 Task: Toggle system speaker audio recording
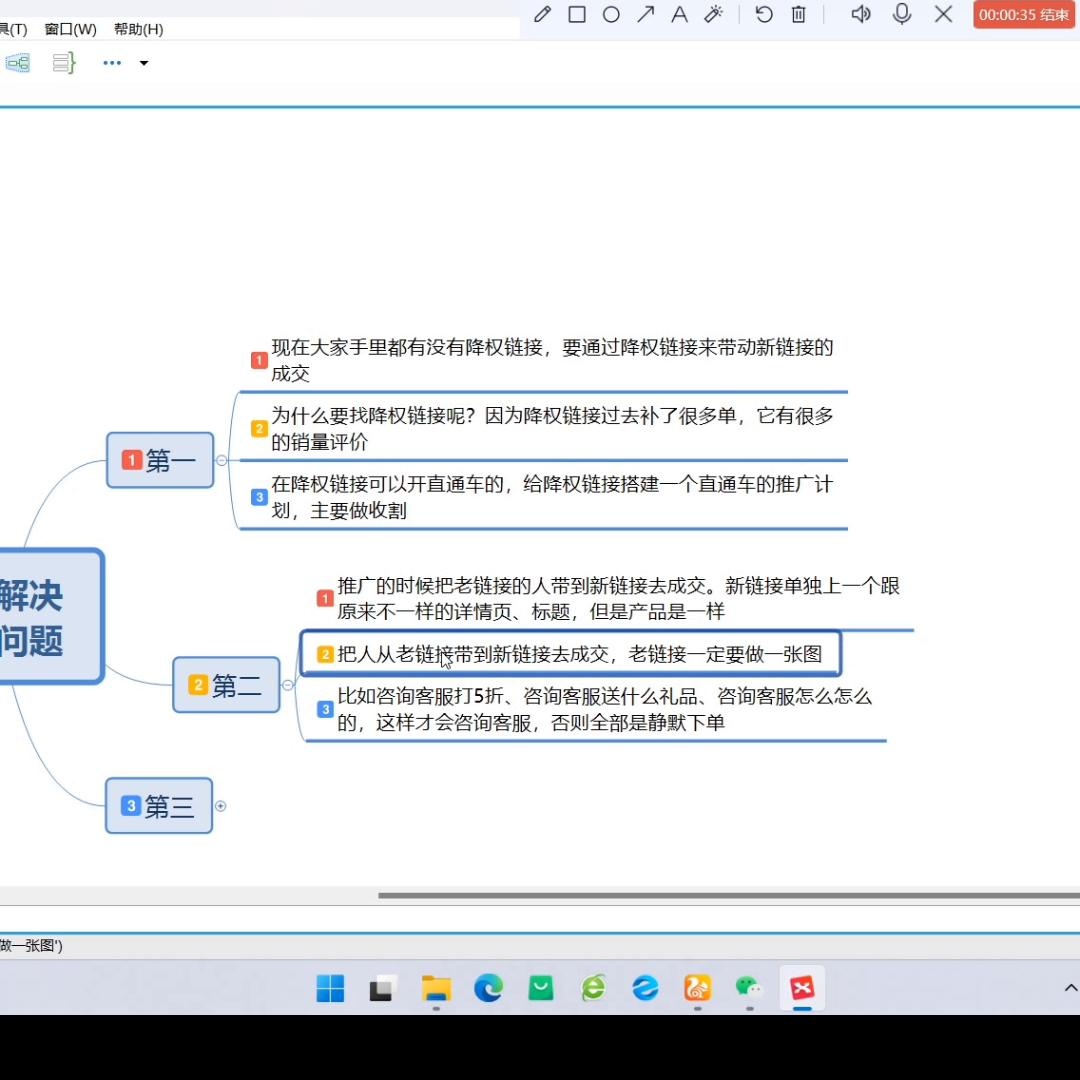(x=861, y=14)
